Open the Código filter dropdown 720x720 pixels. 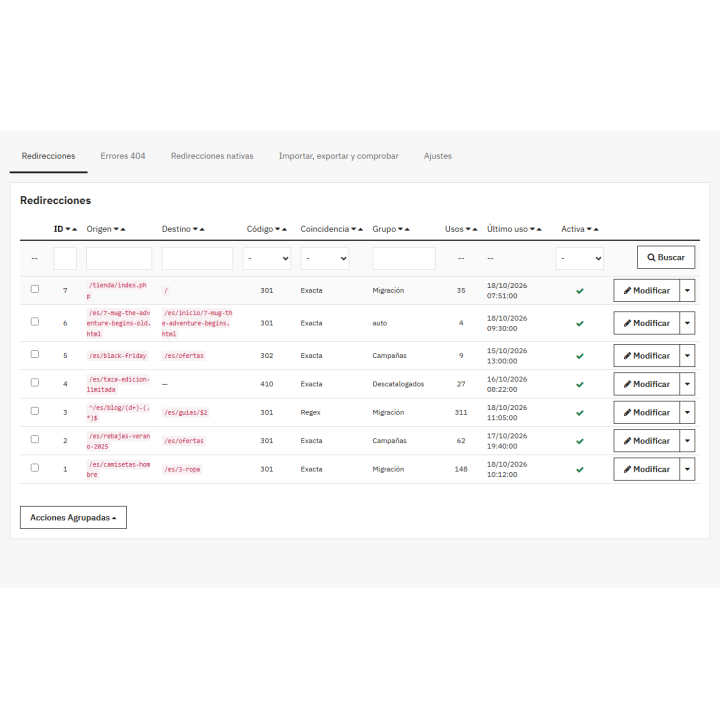(267, 258)
